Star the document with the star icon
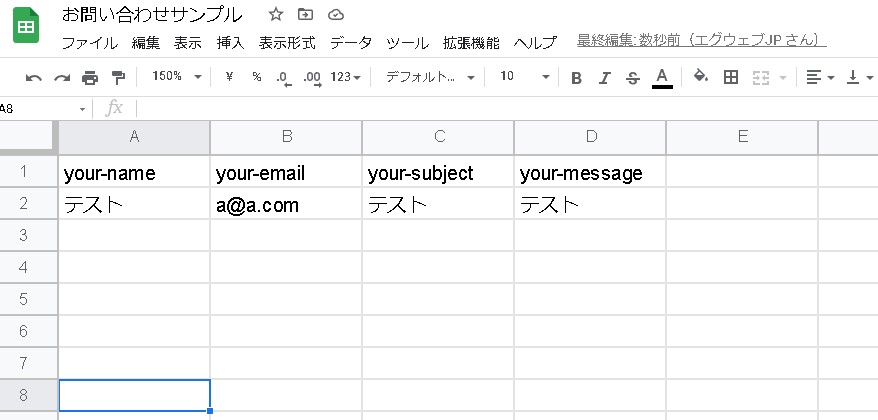This screenshot has height=420, width=878. click(276, 14)
